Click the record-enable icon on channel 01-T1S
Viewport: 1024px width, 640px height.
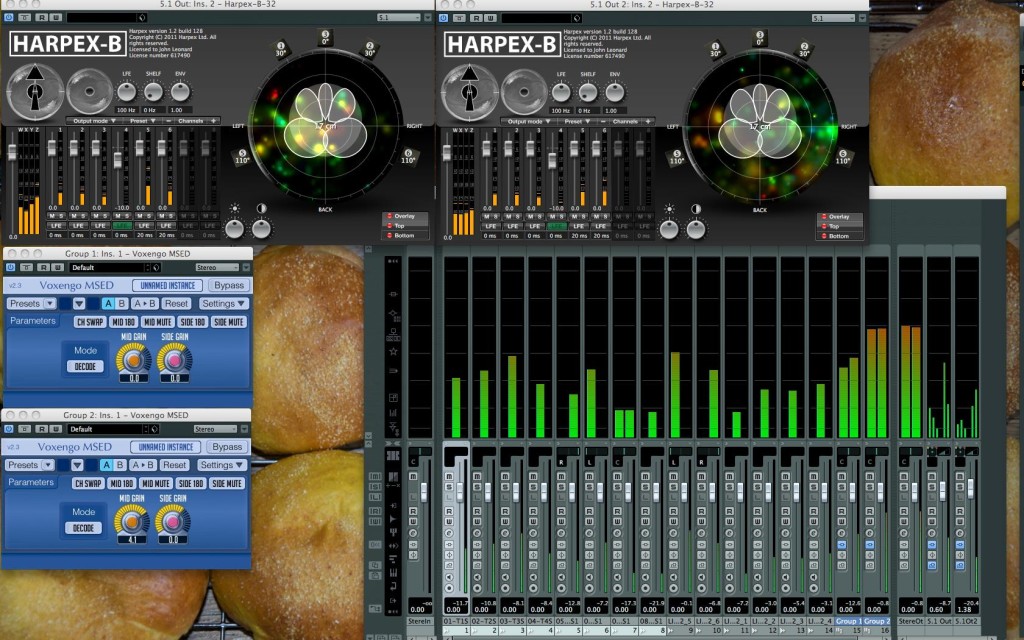click(449, 586)
